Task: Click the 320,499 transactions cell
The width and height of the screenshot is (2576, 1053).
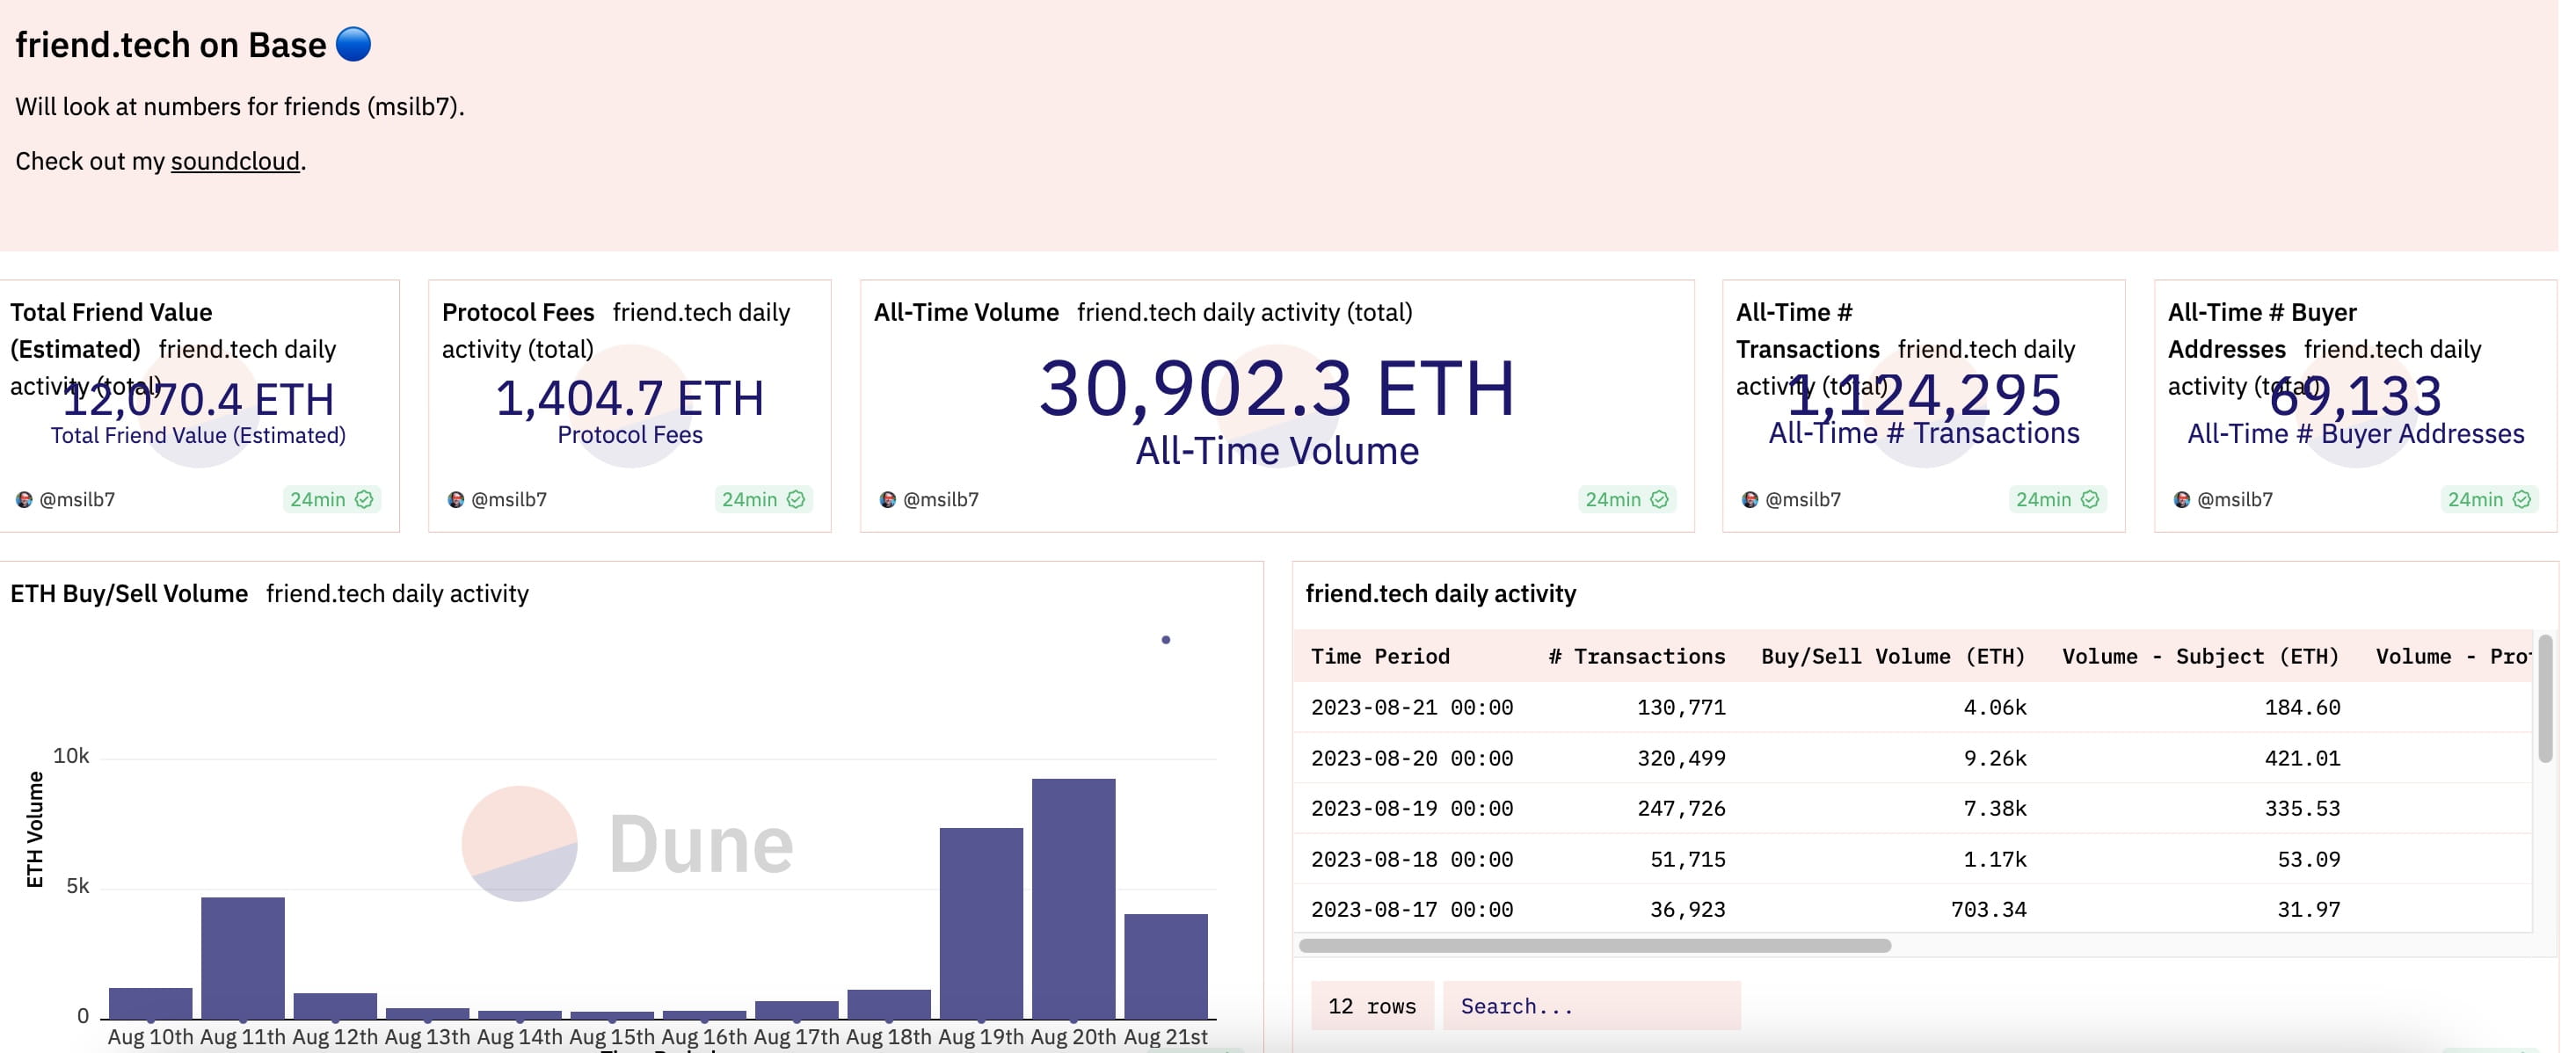Action: tap(1681, 758)
